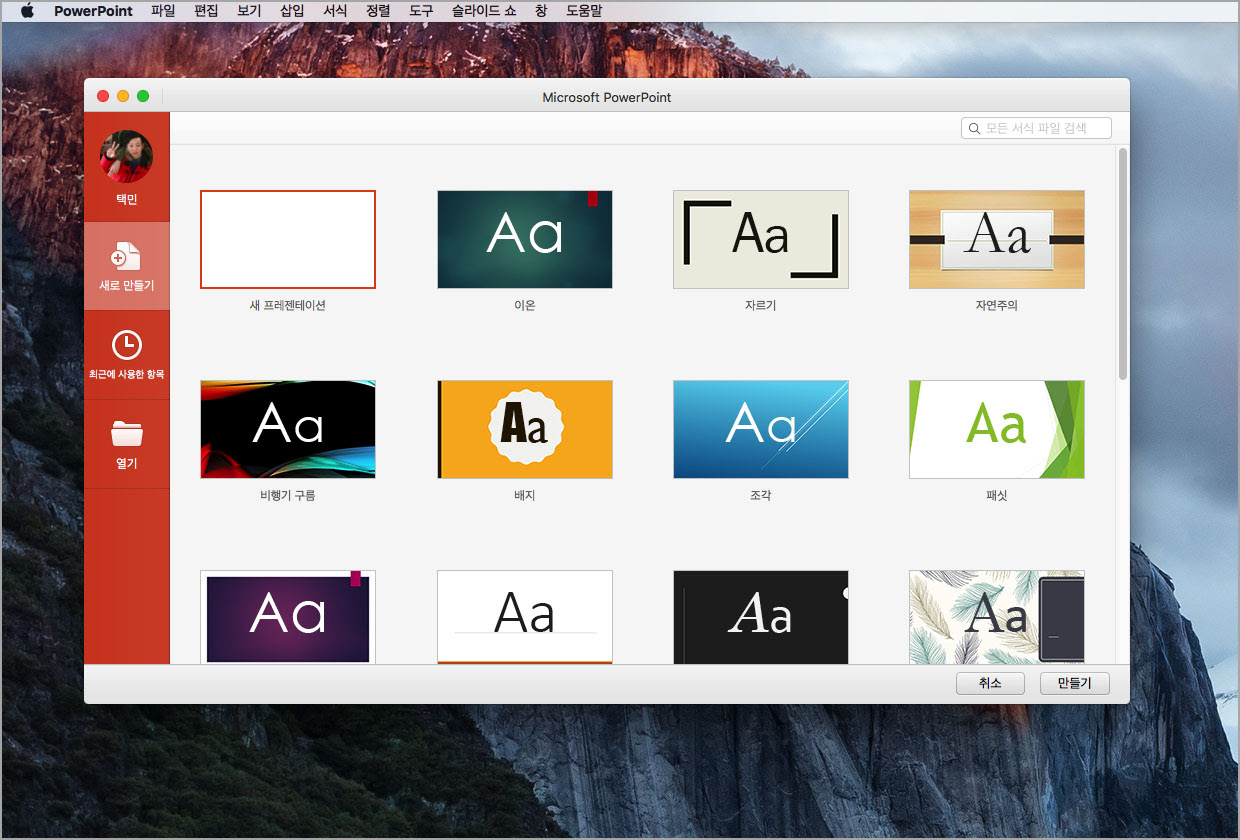Click the 조각 label
This screenshot has width=1240, height=840.
click(761, 495)
